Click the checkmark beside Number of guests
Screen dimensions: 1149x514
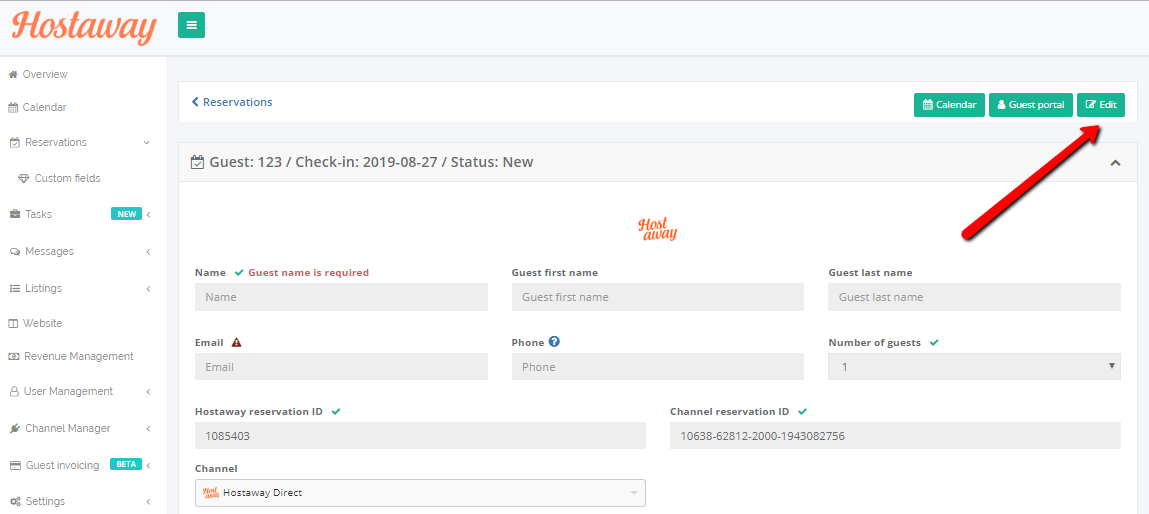934,342
